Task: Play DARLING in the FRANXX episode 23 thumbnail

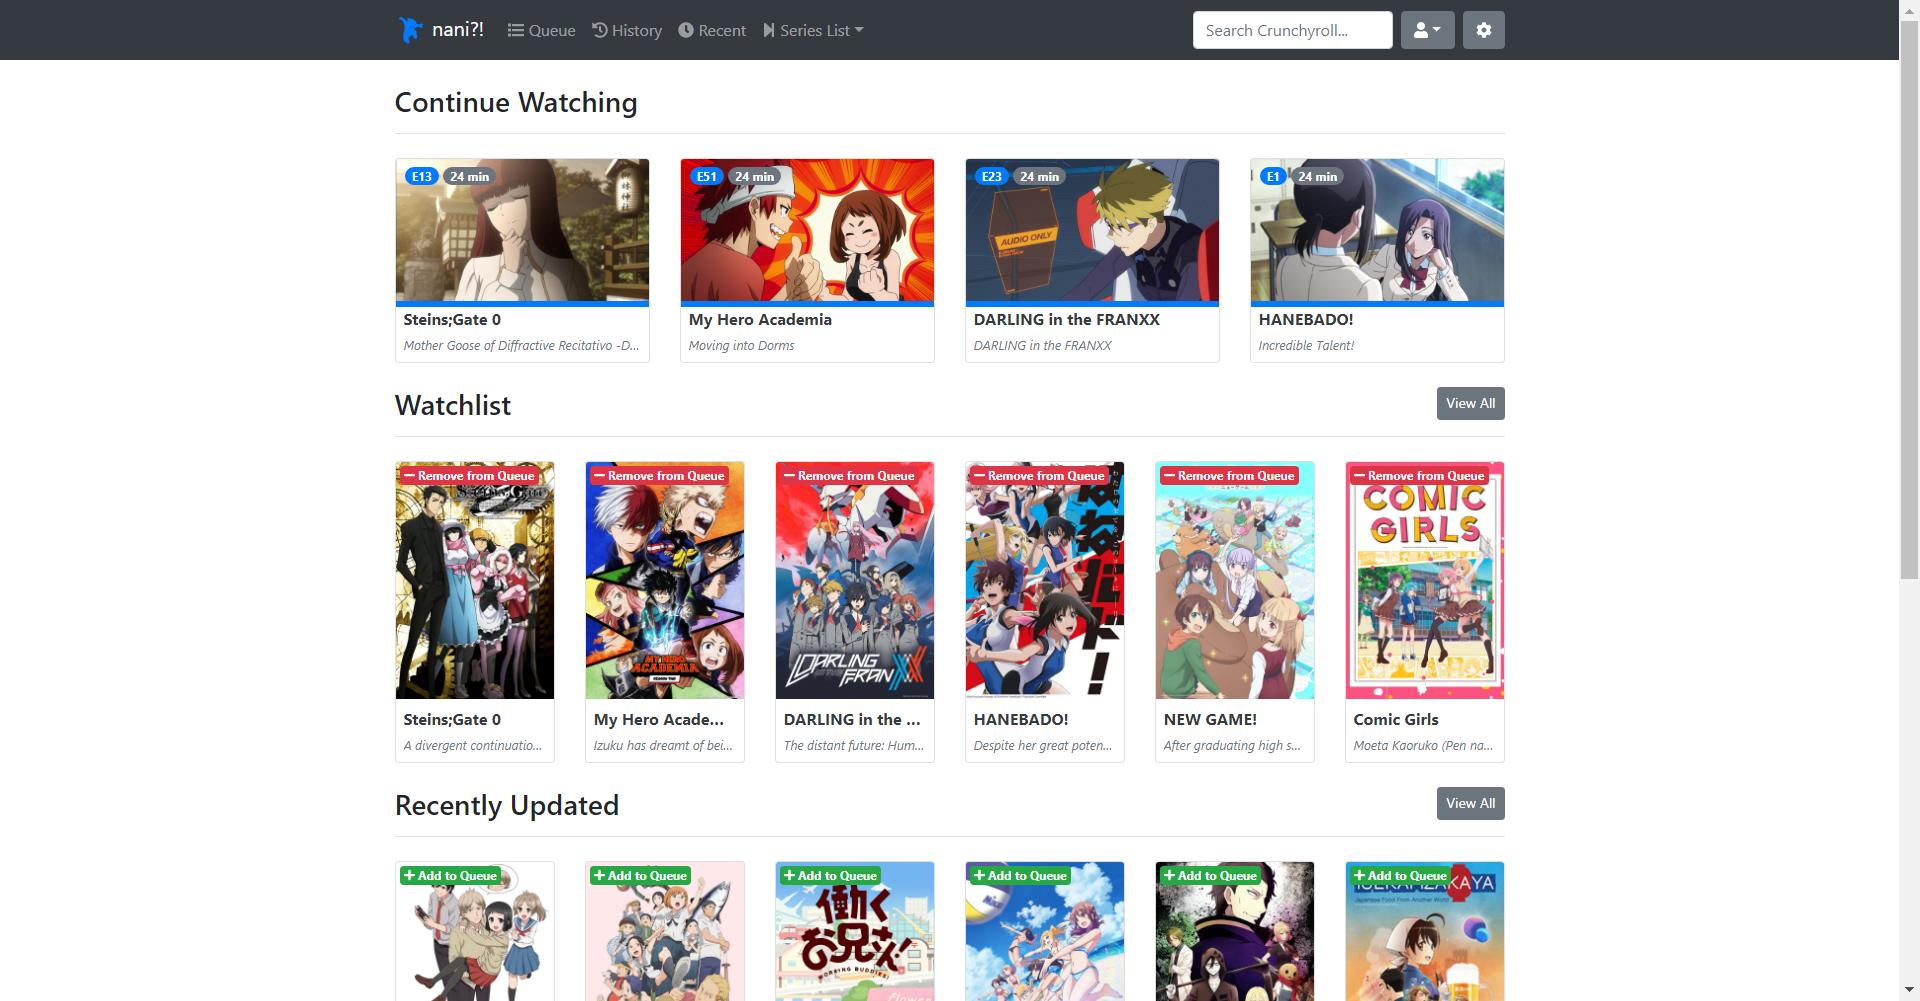Action: (x=1092, y=230)
